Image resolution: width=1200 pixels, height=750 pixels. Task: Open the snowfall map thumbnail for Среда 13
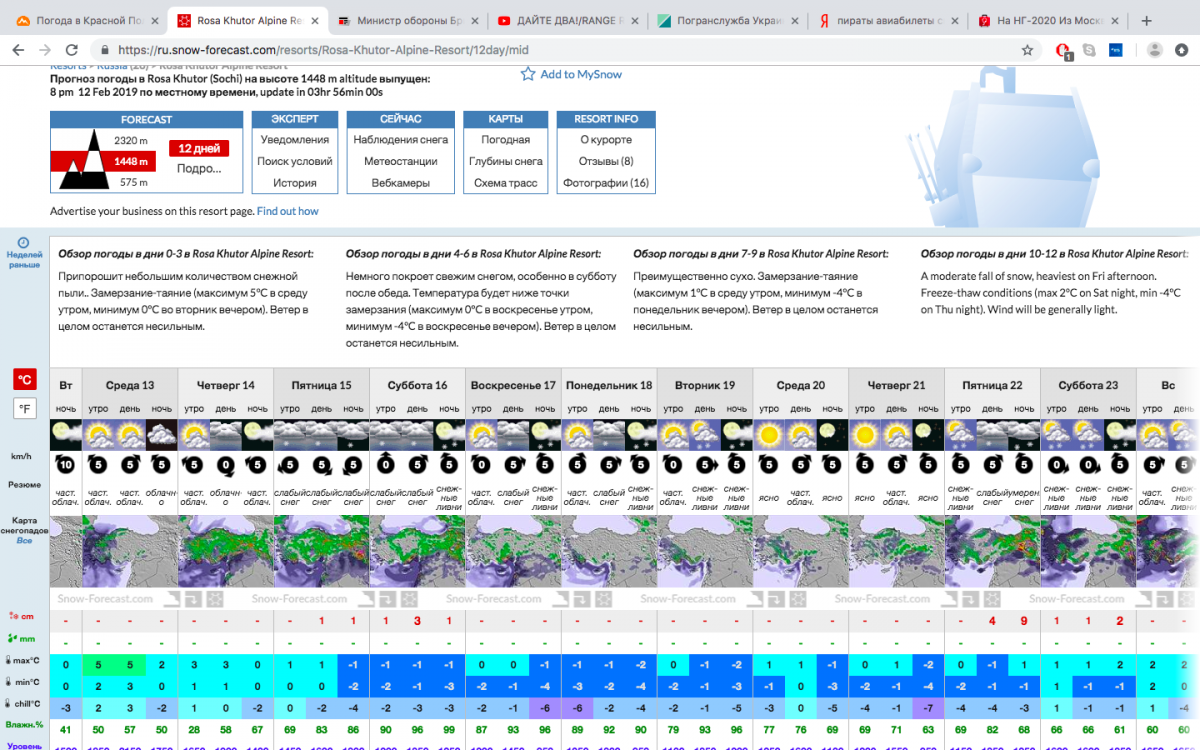tap(129, 551)
